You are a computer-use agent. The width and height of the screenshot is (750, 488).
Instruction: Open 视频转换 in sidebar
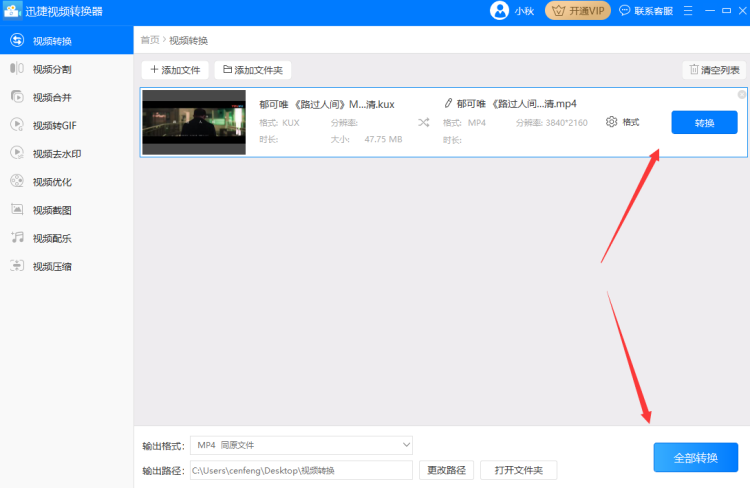coord(66,41)
